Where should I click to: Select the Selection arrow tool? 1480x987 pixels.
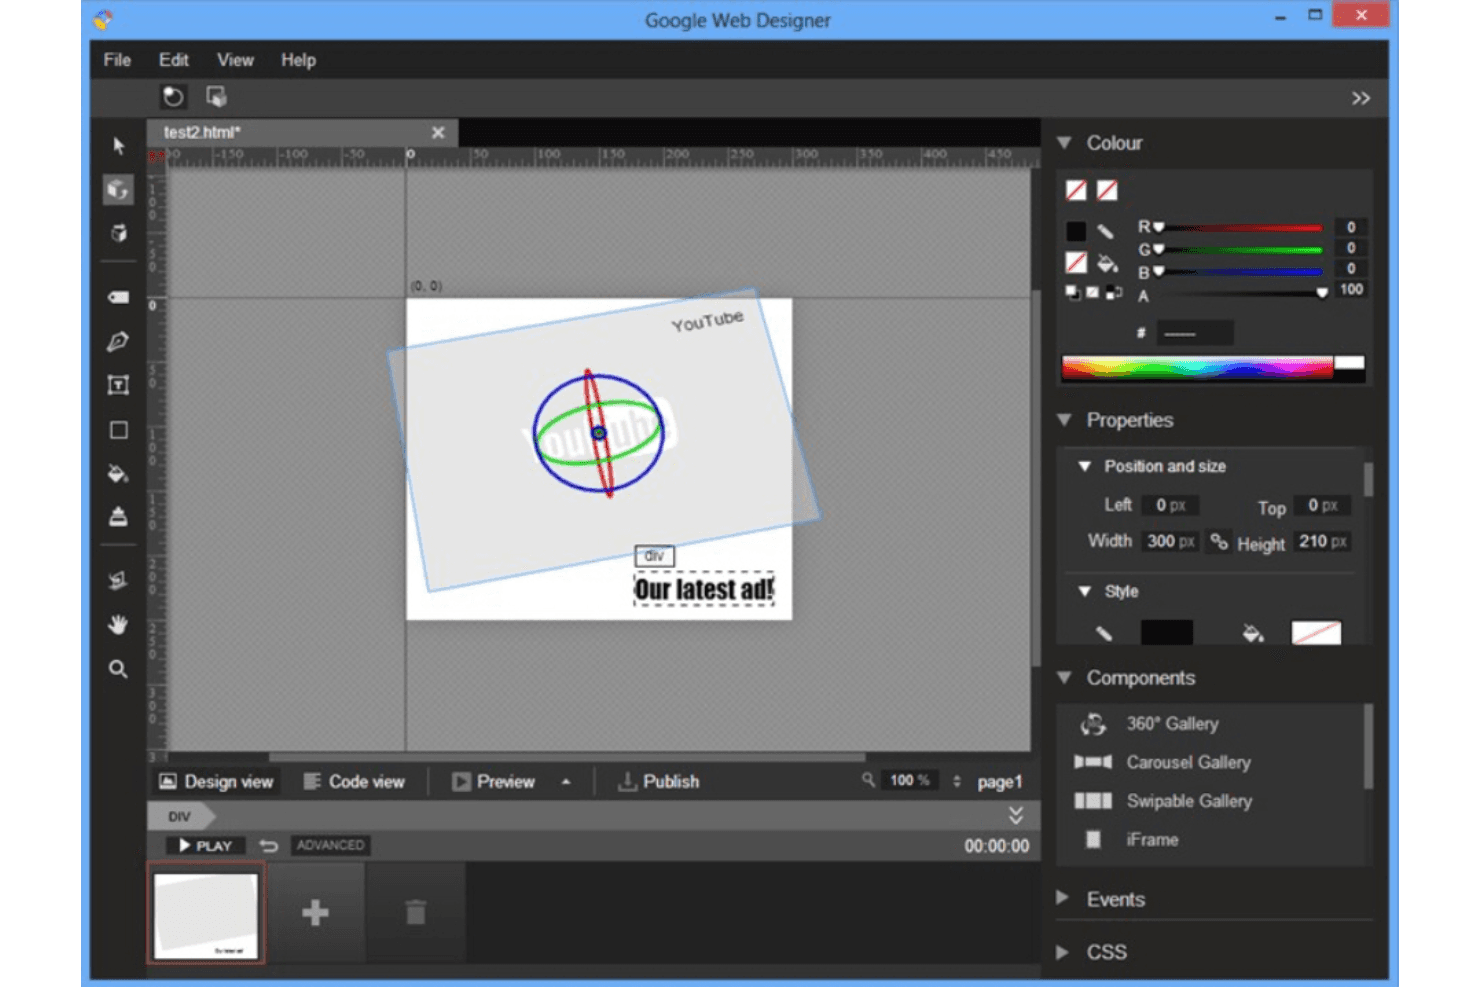click(118, 146)
